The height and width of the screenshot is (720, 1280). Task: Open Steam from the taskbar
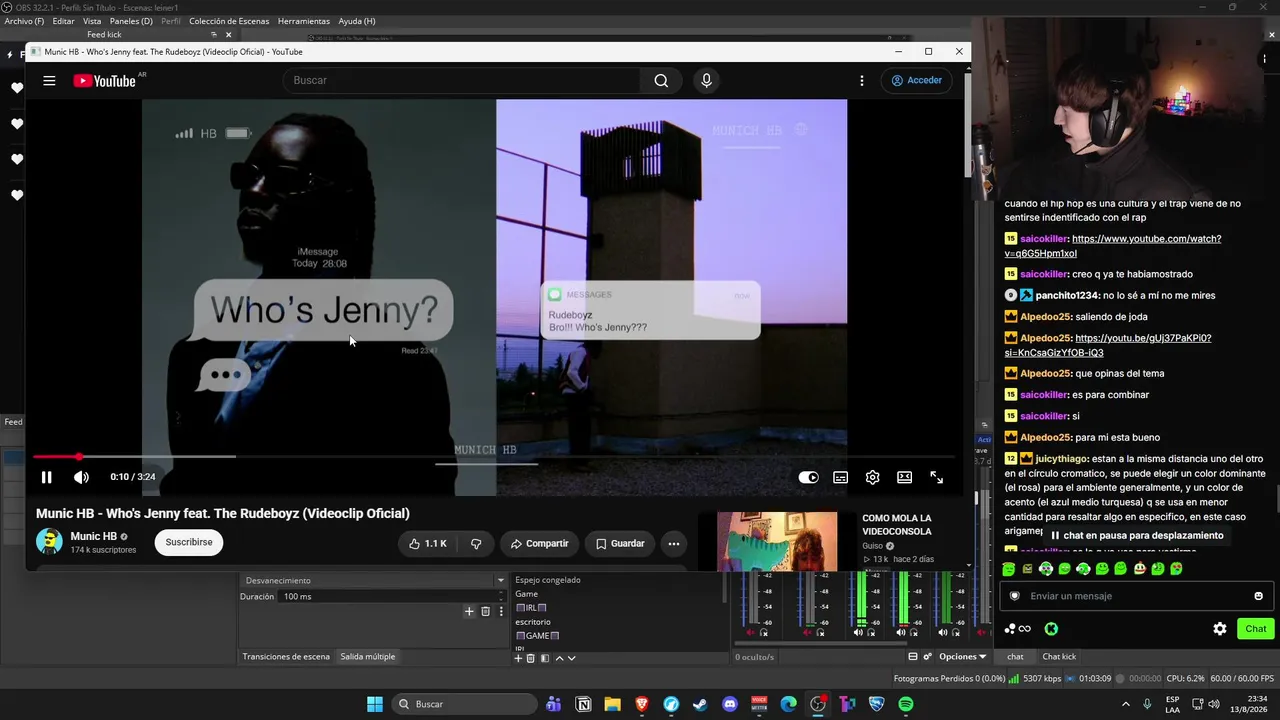(700, 704)
